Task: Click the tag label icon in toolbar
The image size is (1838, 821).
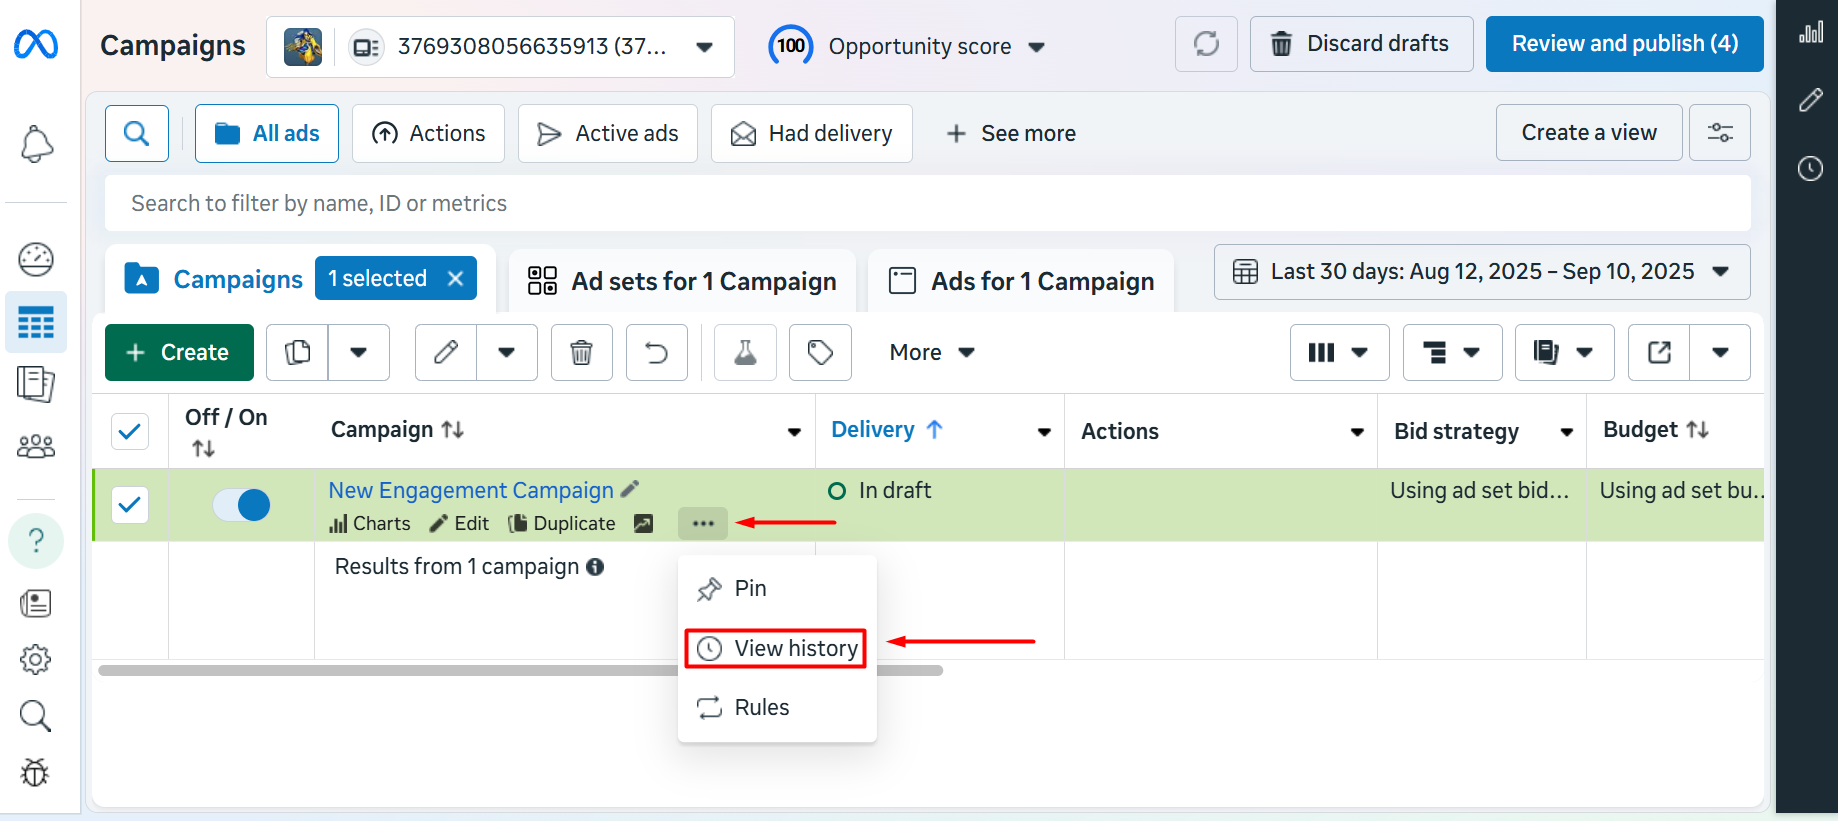Action: (820, 352)
